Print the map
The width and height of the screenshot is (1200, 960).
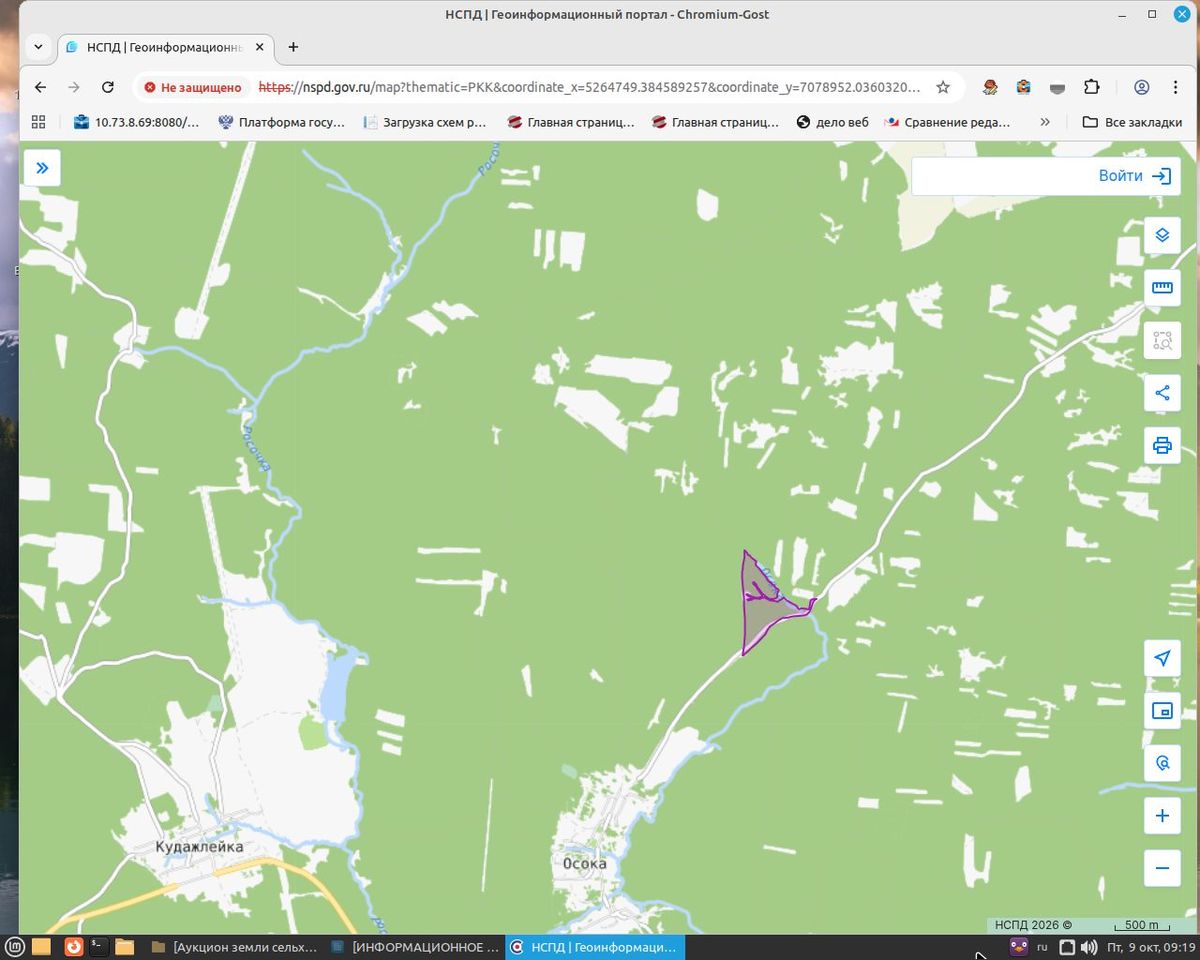pos(1162,446)
